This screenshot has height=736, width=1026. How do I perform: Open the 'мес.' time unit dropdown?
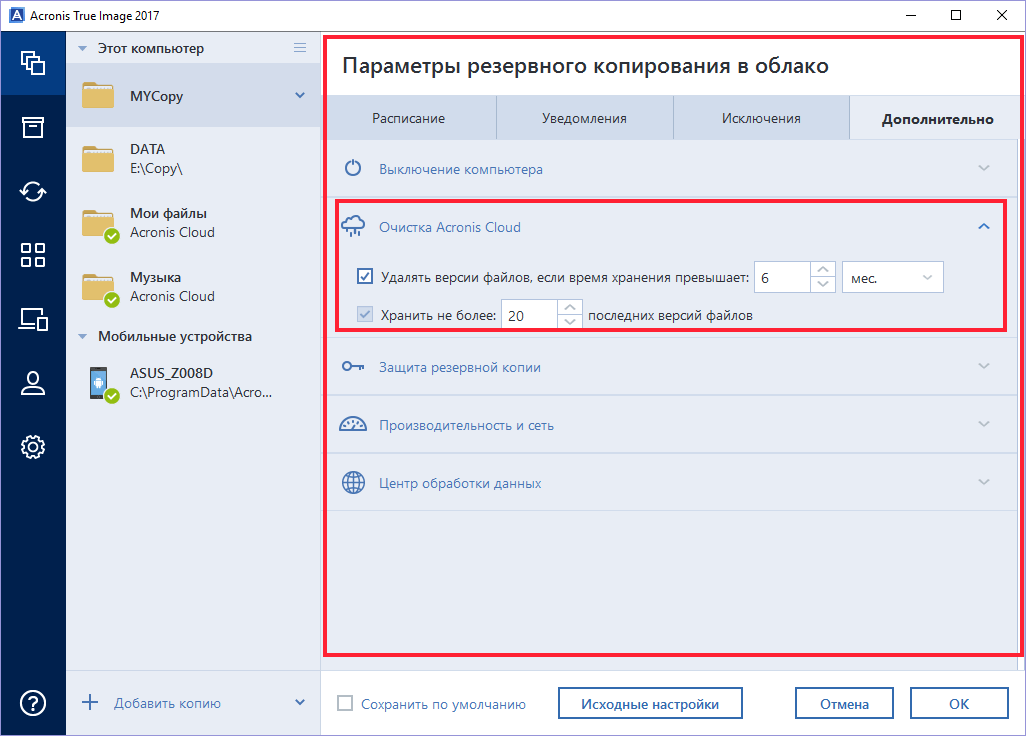point(893,277)
